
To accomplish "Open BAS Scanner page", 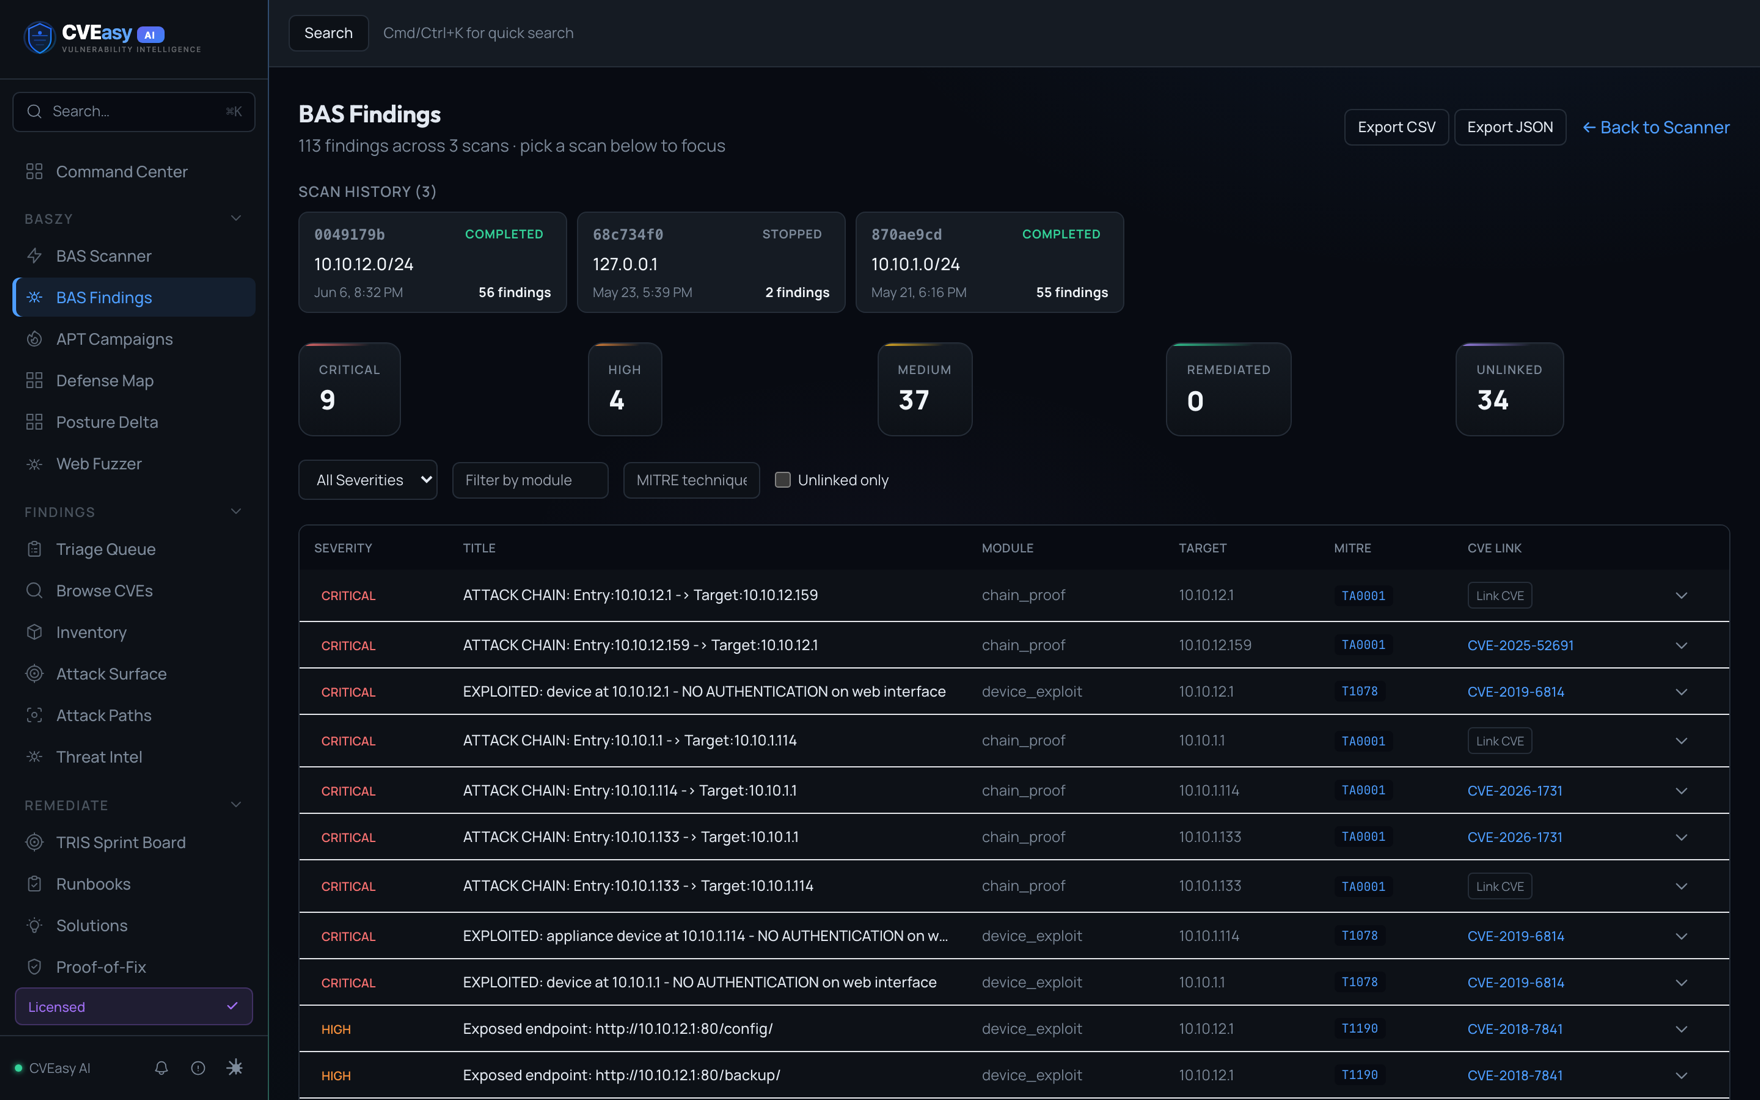I will point(134,256).
